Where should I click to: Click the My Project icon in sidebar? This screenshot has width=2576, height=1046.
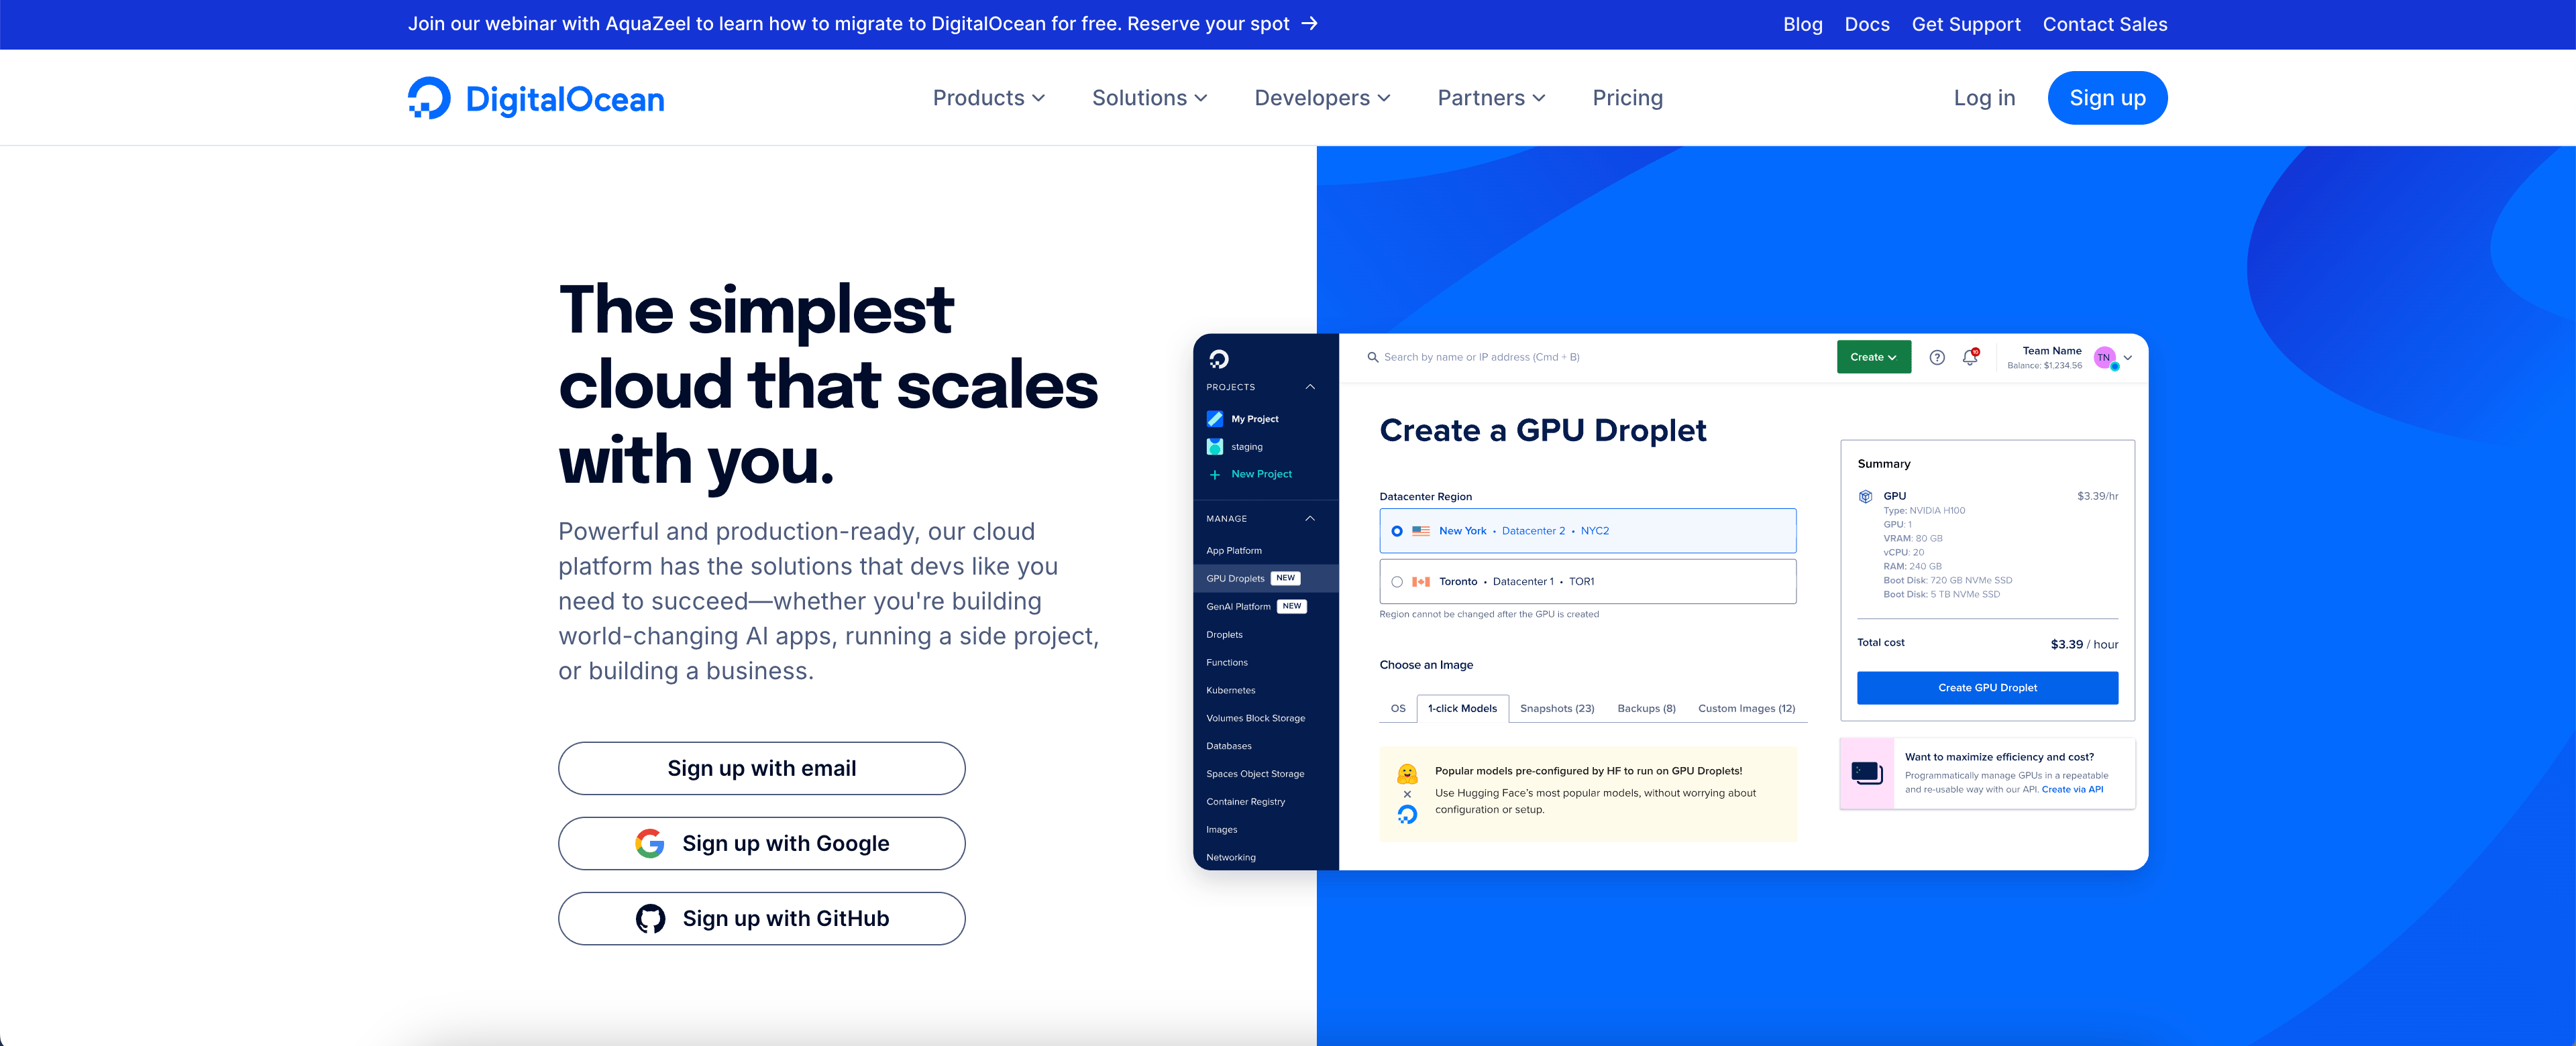(x=1215, y=419)
